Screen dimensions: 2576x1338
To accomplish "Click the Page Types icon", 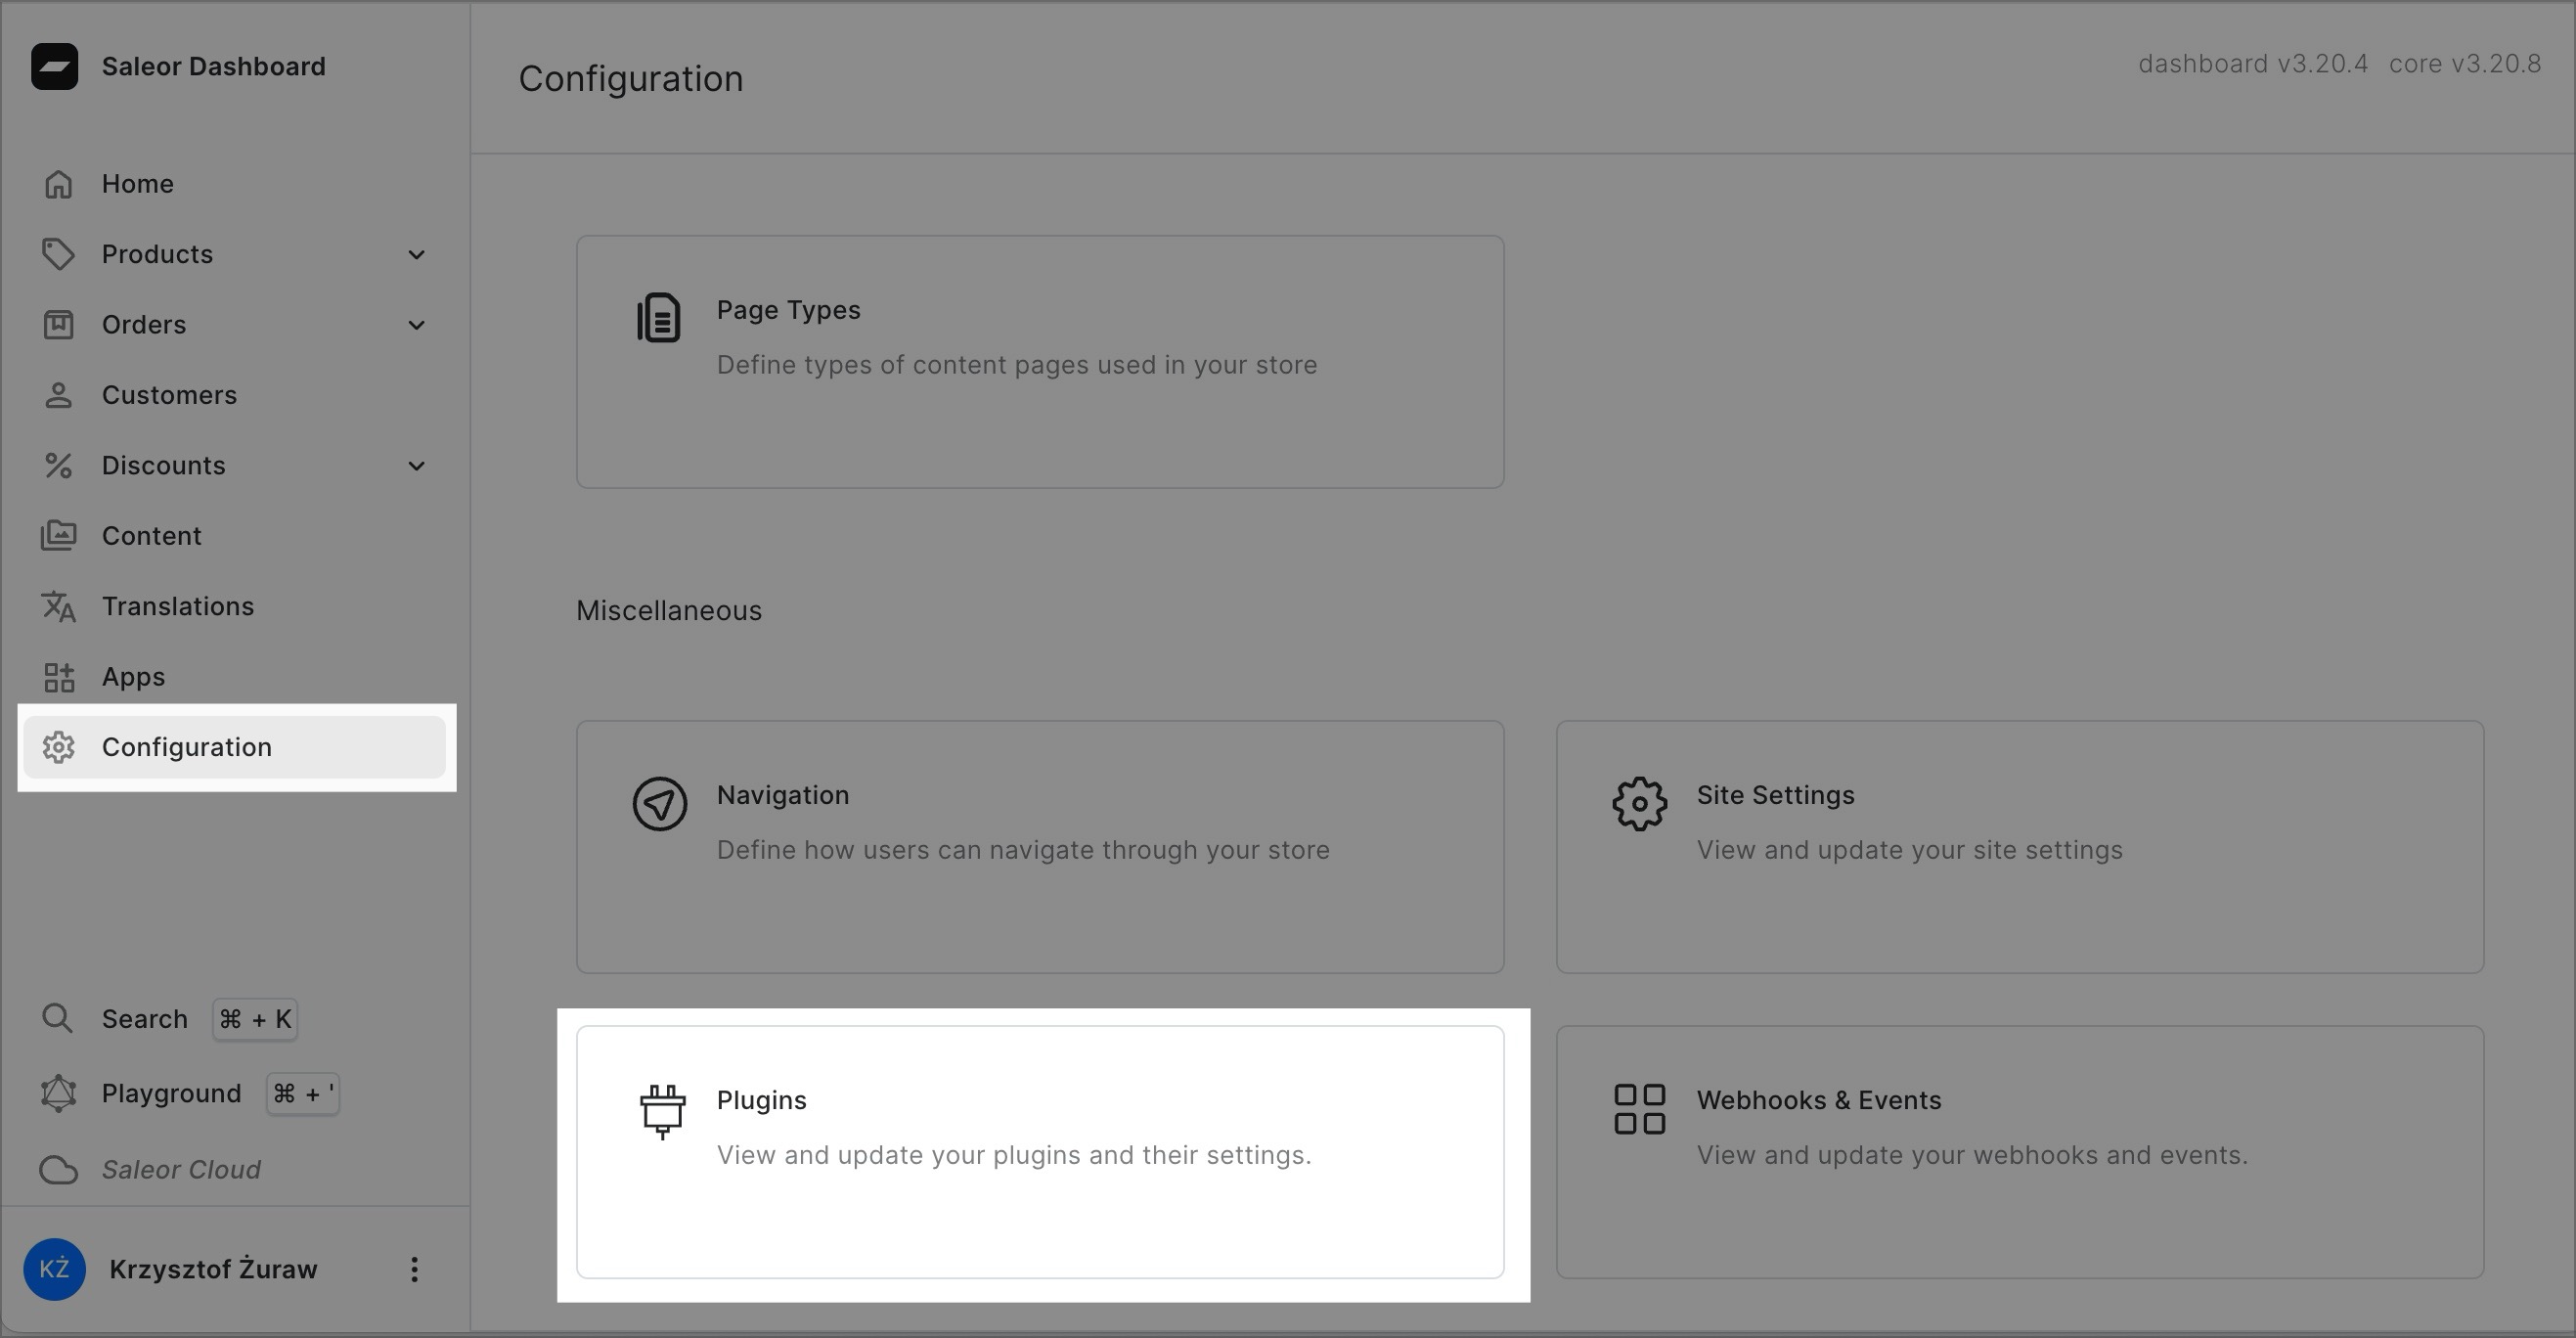I will click(657, 317).
